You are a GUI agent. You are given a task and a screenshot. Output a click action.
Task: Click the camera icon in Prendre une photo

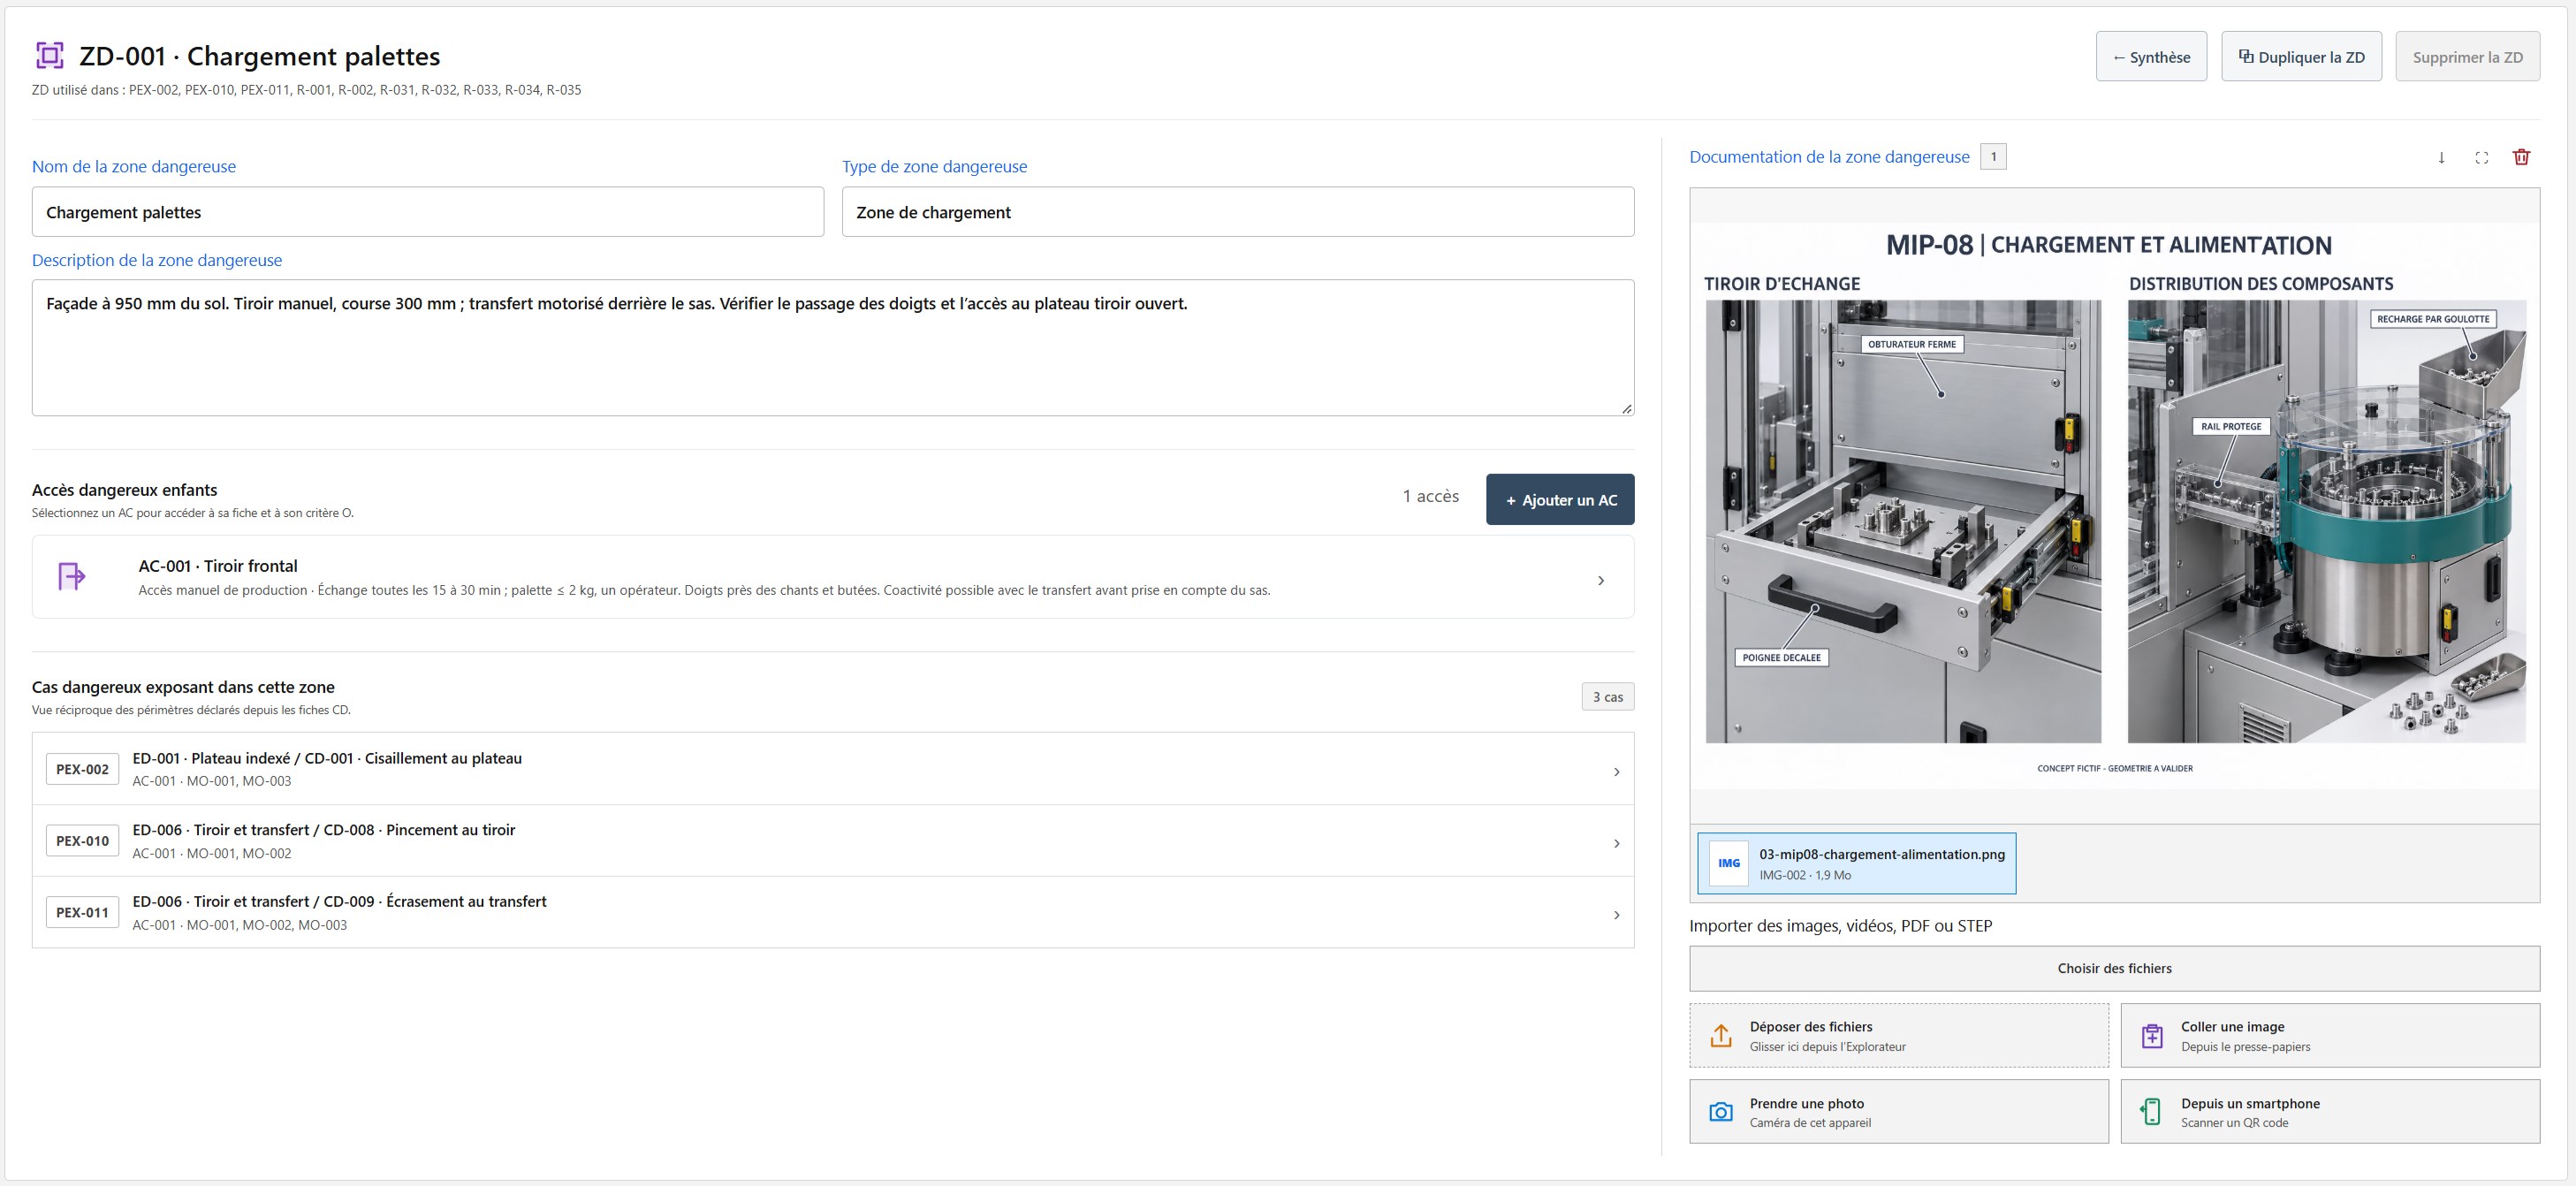click(1721, 1112)
